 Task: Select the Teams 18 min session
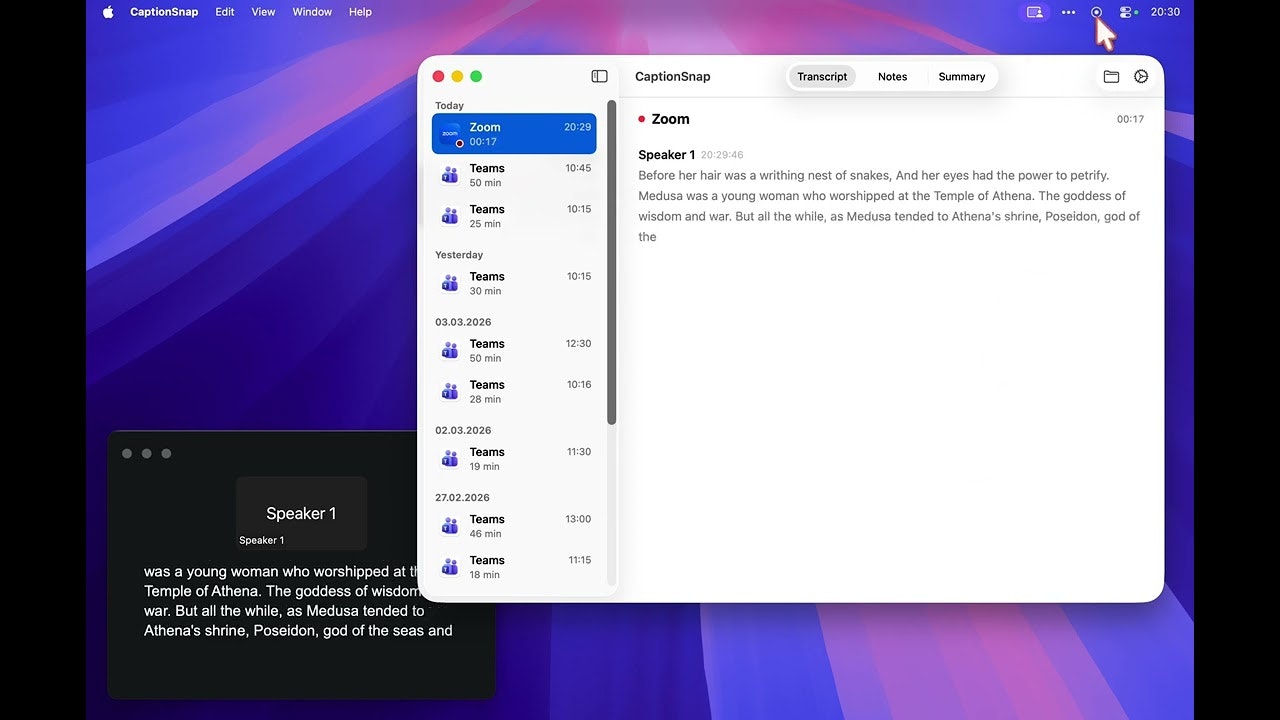coord(514,567)
